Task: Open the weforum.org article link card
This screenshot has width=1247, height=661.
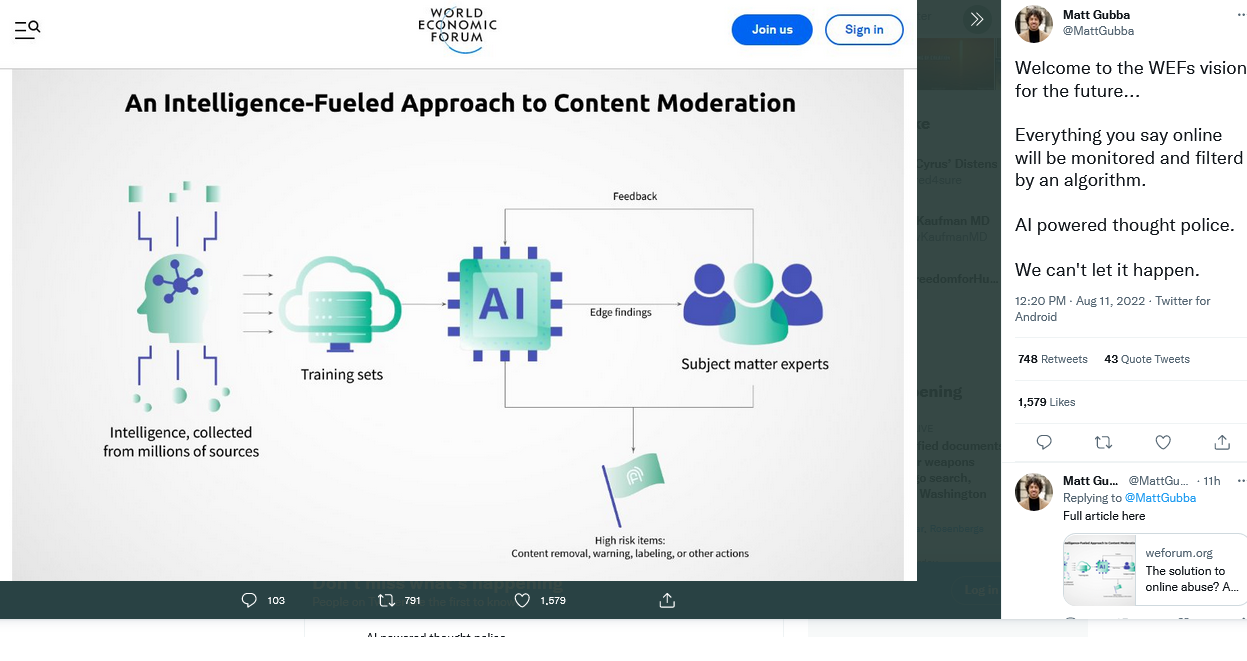Action: click(x=1155, y=569)
